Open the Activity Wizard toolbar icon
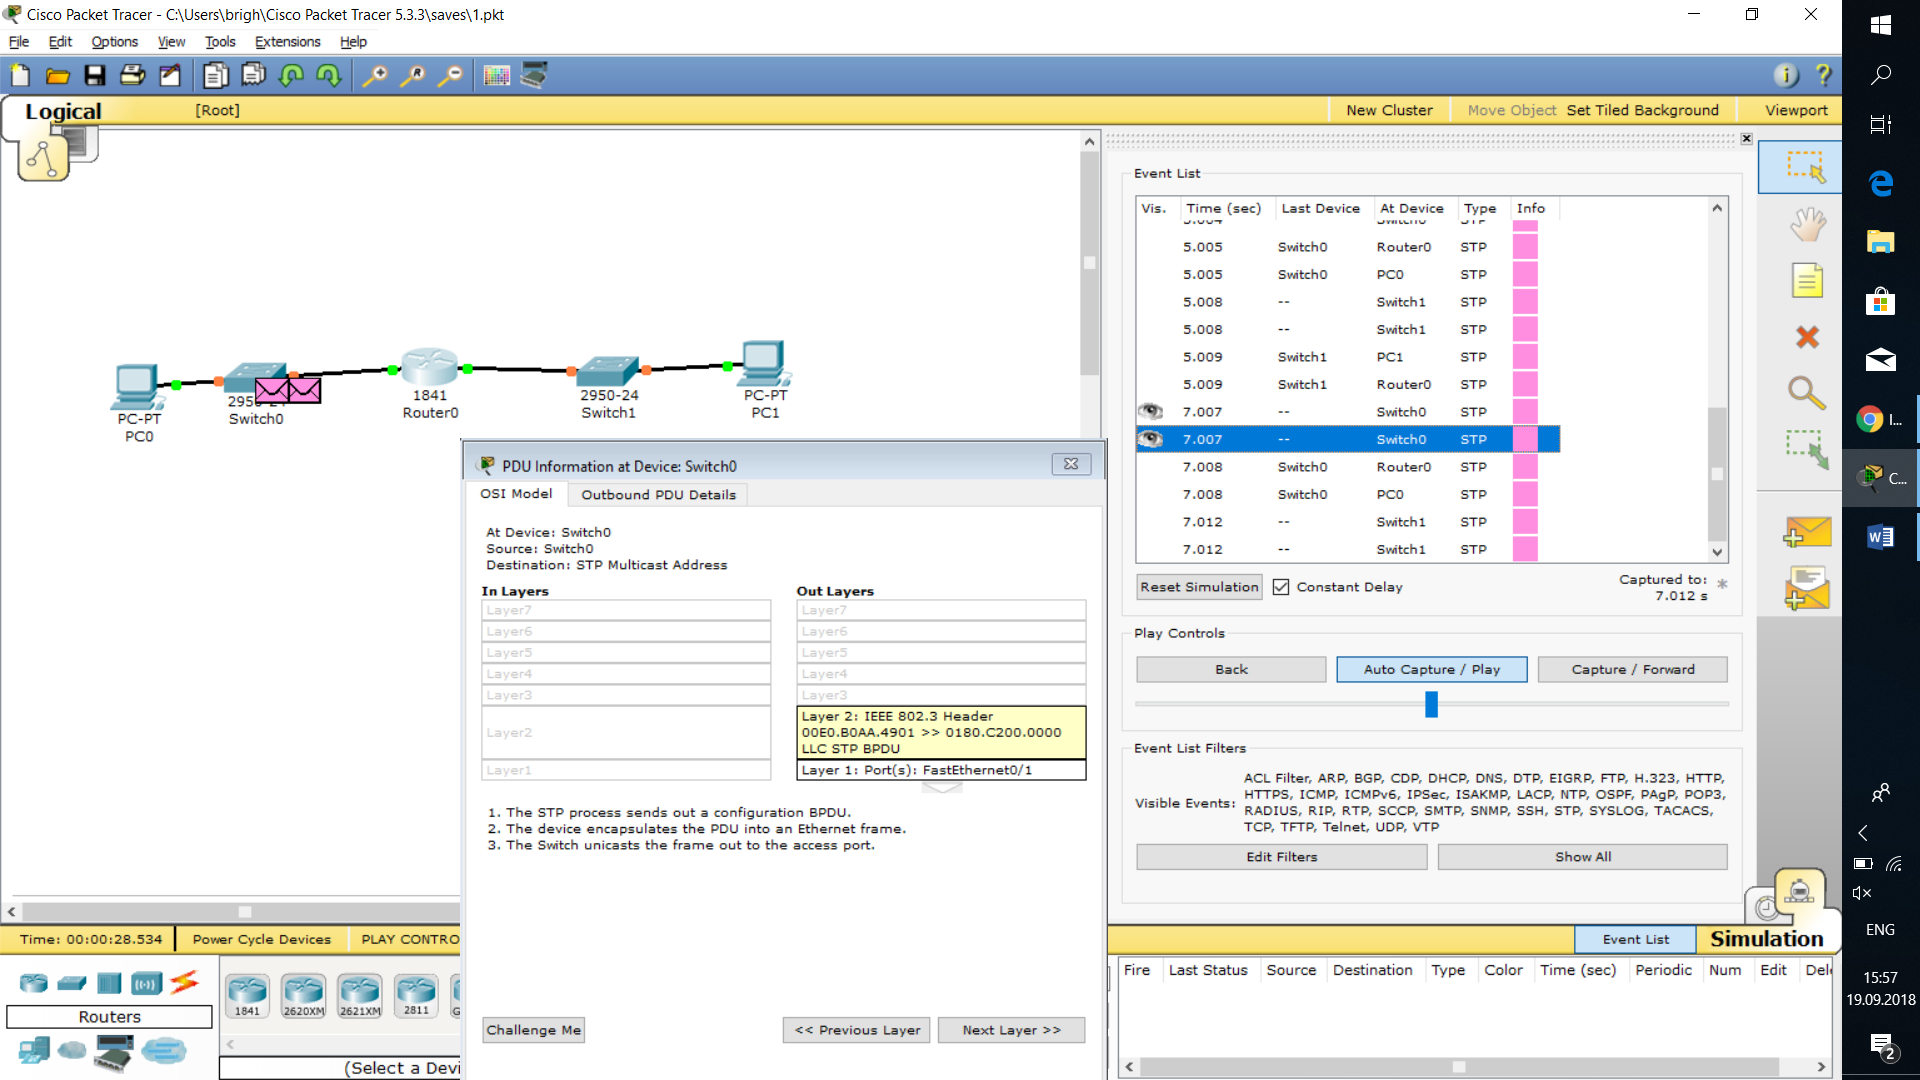Image resolution: width=1920 pixels, height=1080 pixels. click(x=170, y=76)
